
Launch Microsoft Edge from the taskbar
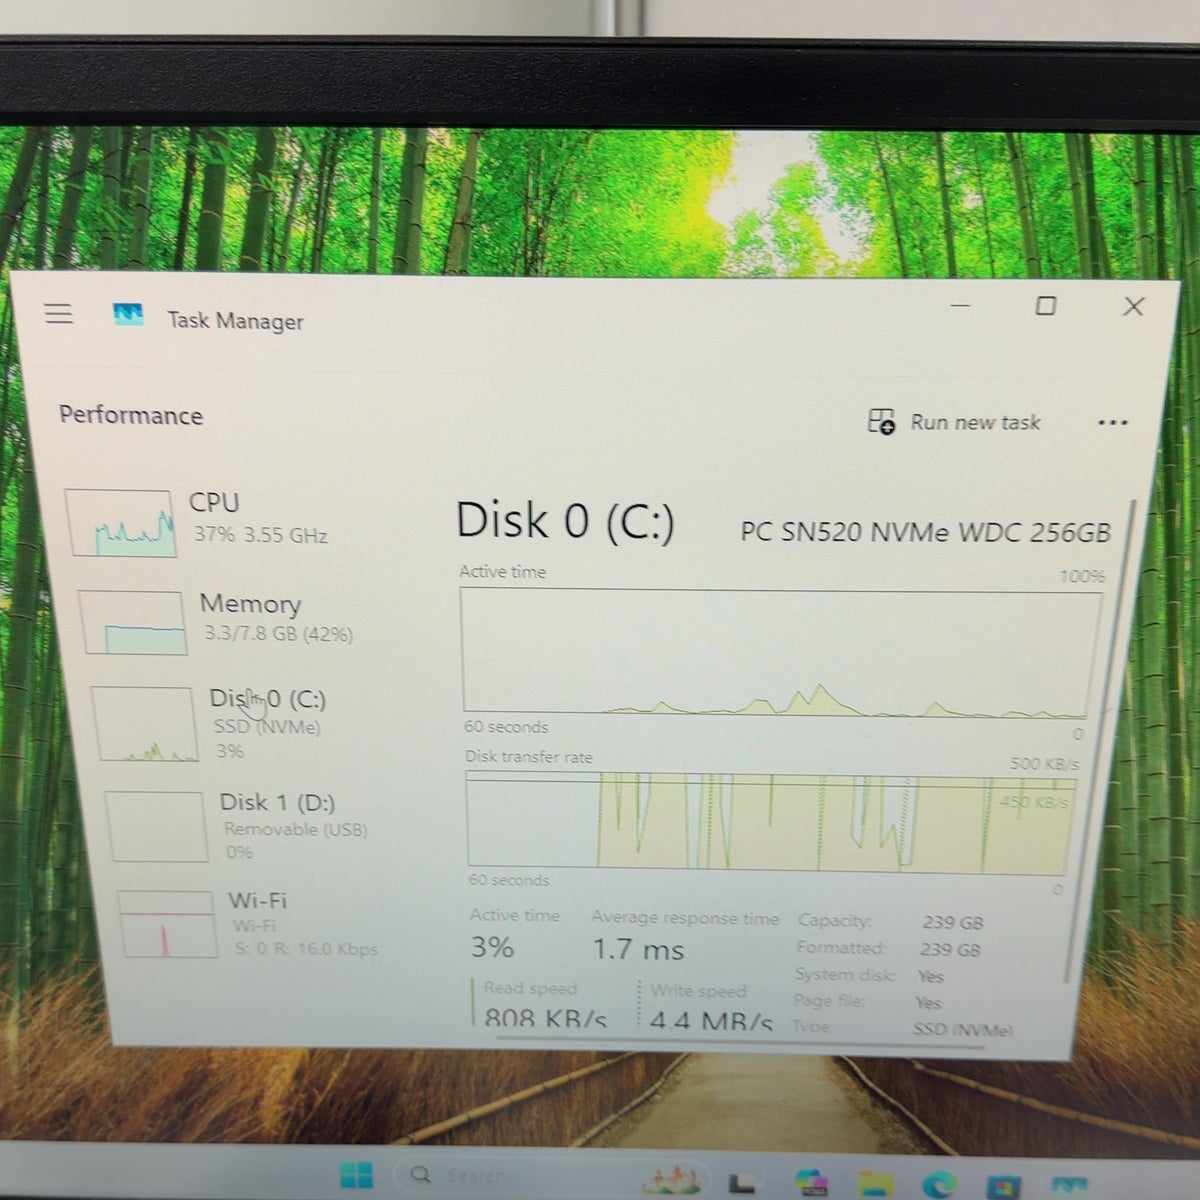point(939,1185)
